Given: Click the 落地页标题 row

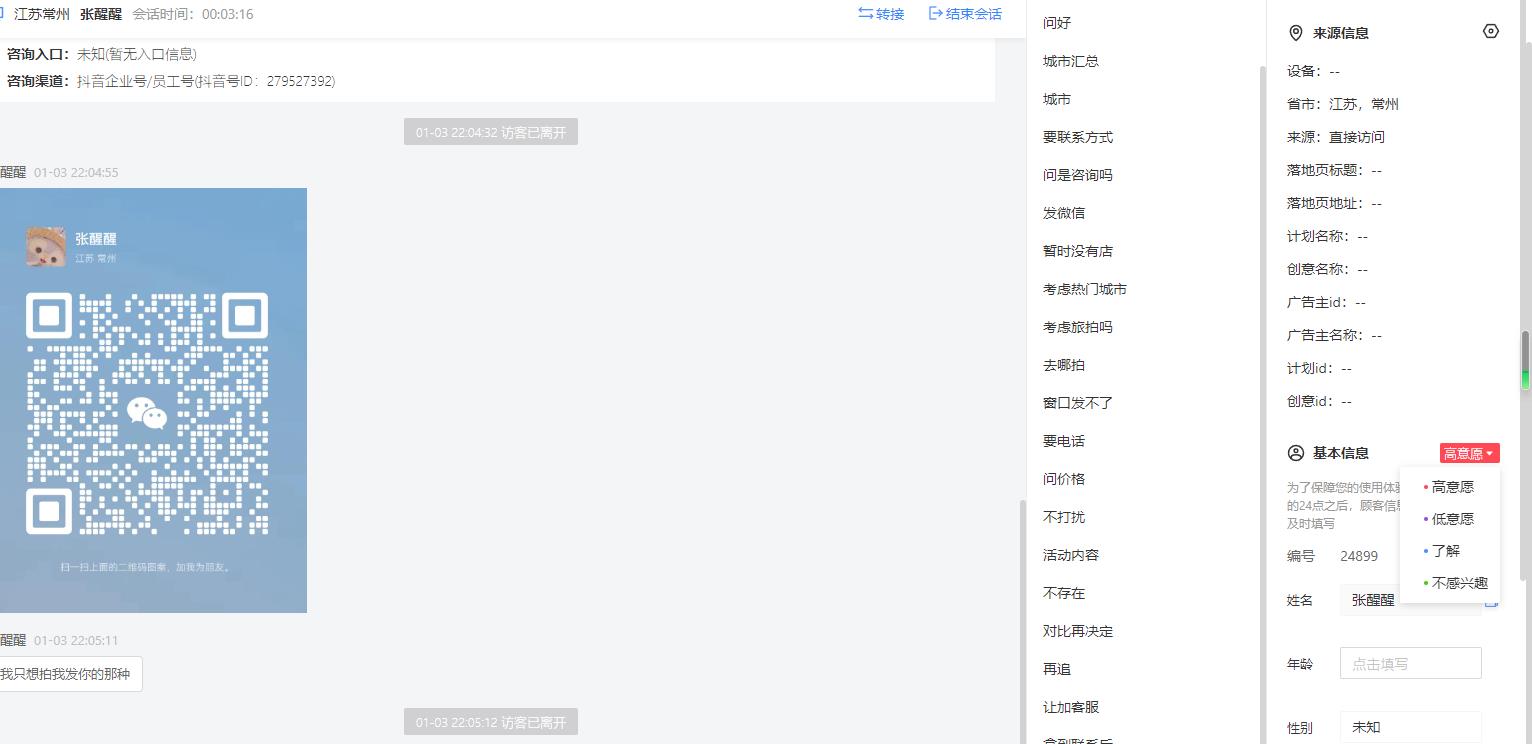Looking at the screenshot, I should pyautogui.click(x=1334, y=170).
